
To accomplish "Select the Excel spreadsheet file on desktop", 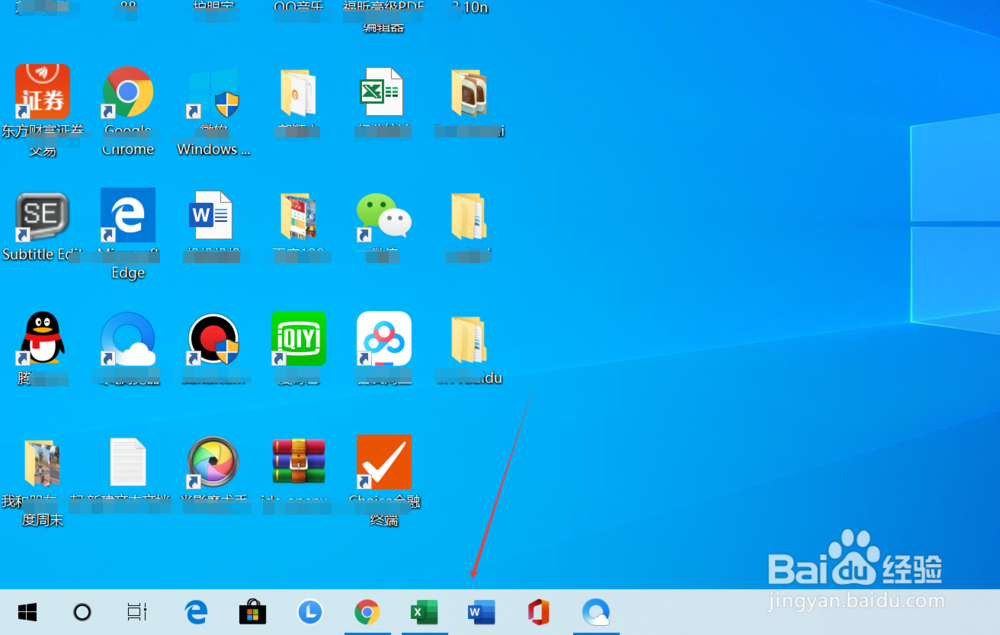I will pos(381,92).
